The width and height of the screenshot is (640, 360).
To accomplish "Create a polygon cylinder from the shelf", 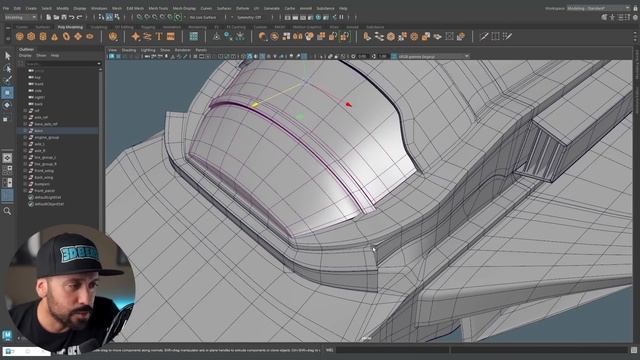I will tap(43, 37).
